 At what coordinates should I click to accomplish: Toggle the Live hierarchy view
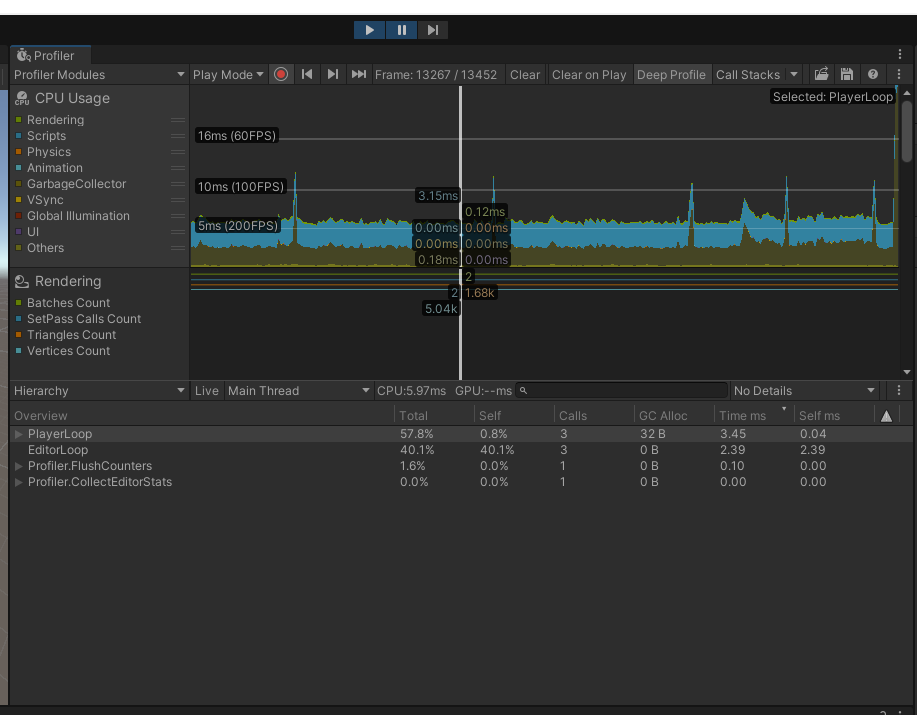[x=207, y=390]
